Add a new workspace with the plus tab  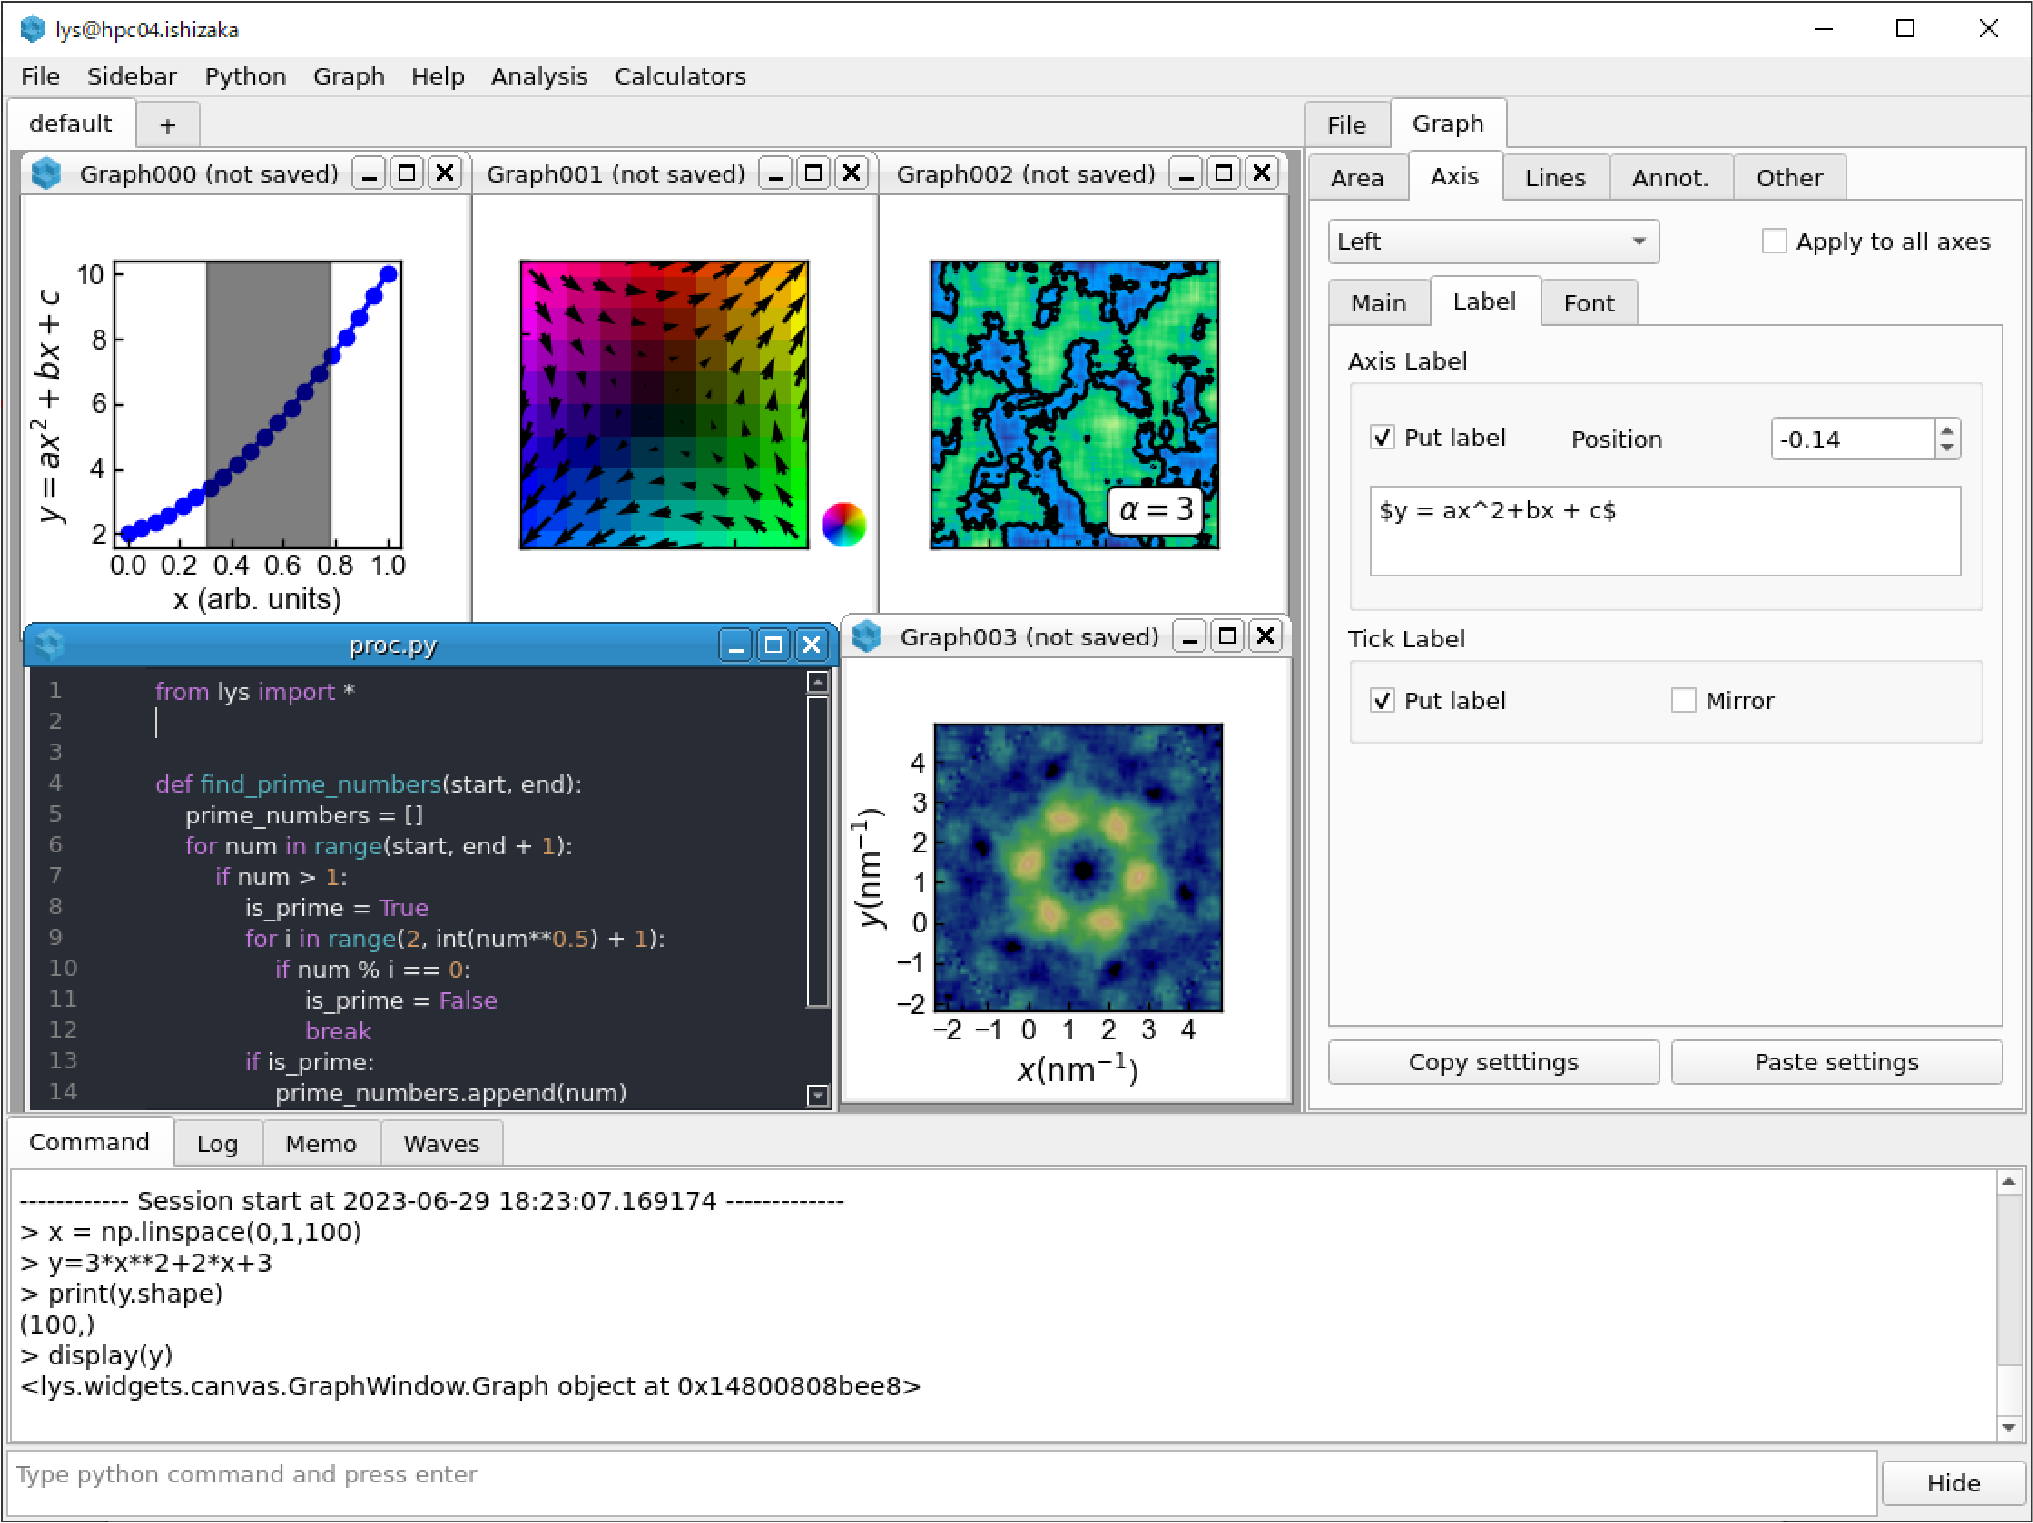167,126
